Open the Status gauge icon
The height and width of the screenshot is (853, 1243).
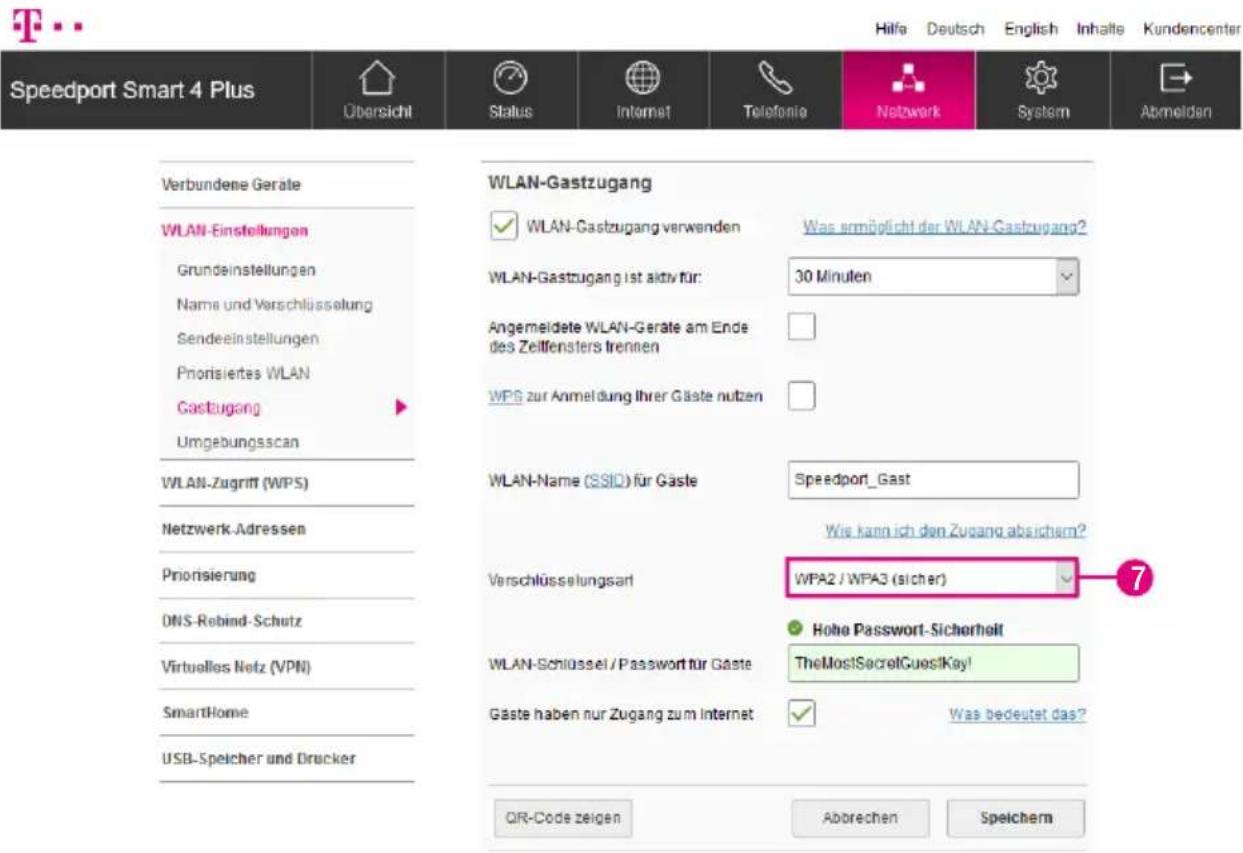pos(510,78)
